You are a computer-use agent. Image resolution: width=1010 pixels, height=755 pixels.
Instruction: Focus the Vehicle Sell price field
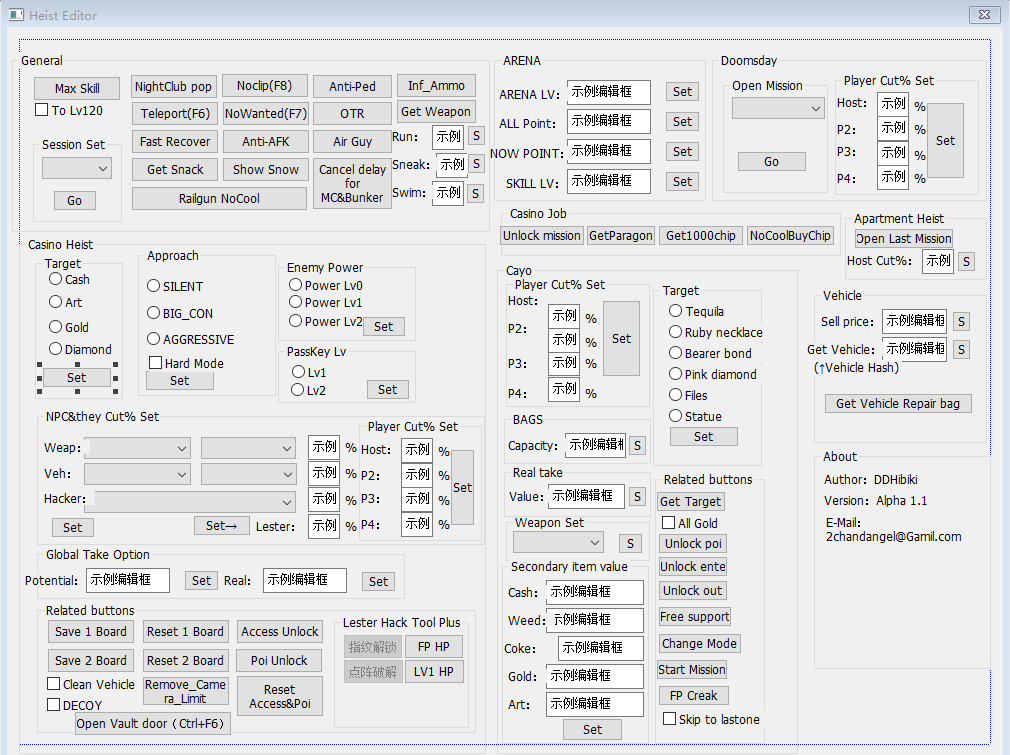913,321
